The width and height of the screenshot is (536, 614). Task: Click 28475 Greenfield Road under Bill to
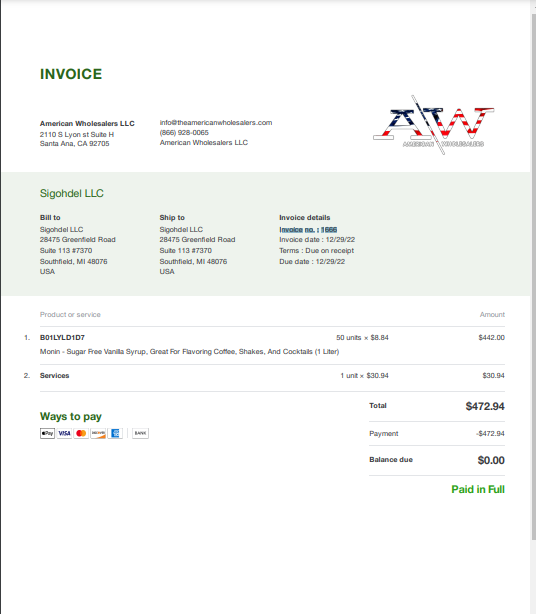[78, 240]
